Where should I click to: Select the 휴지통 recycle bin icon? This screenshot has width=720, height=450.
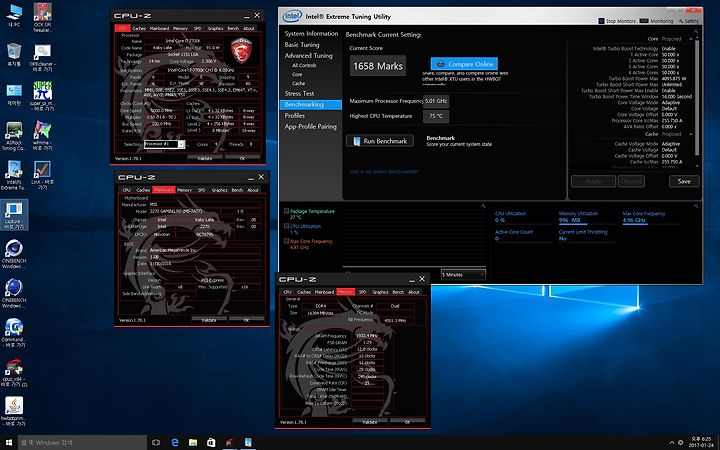click(14, 55)
